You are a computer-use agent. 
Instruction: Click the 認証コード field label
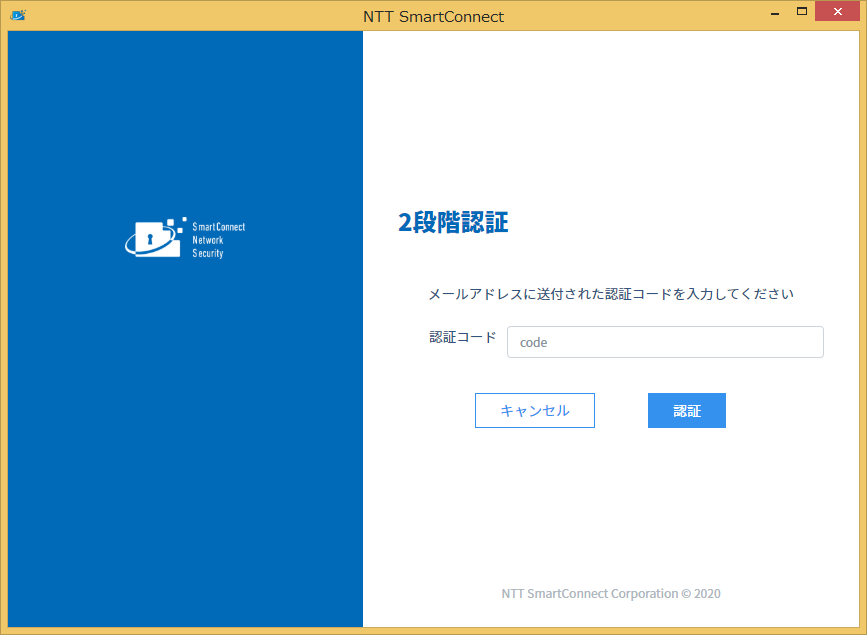pyautogui.click(x=463, y=337)
